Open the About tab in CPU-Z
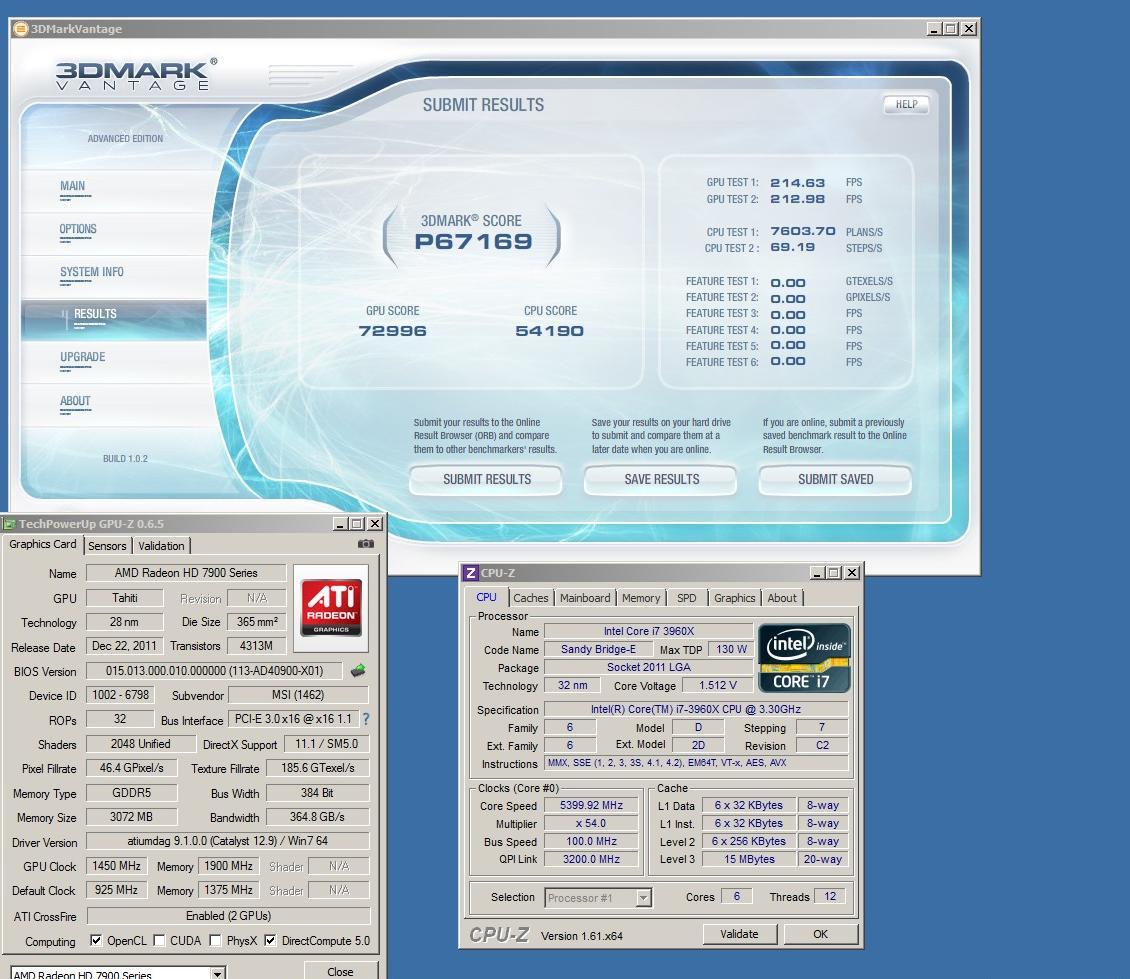 click(x=782, y=598)
